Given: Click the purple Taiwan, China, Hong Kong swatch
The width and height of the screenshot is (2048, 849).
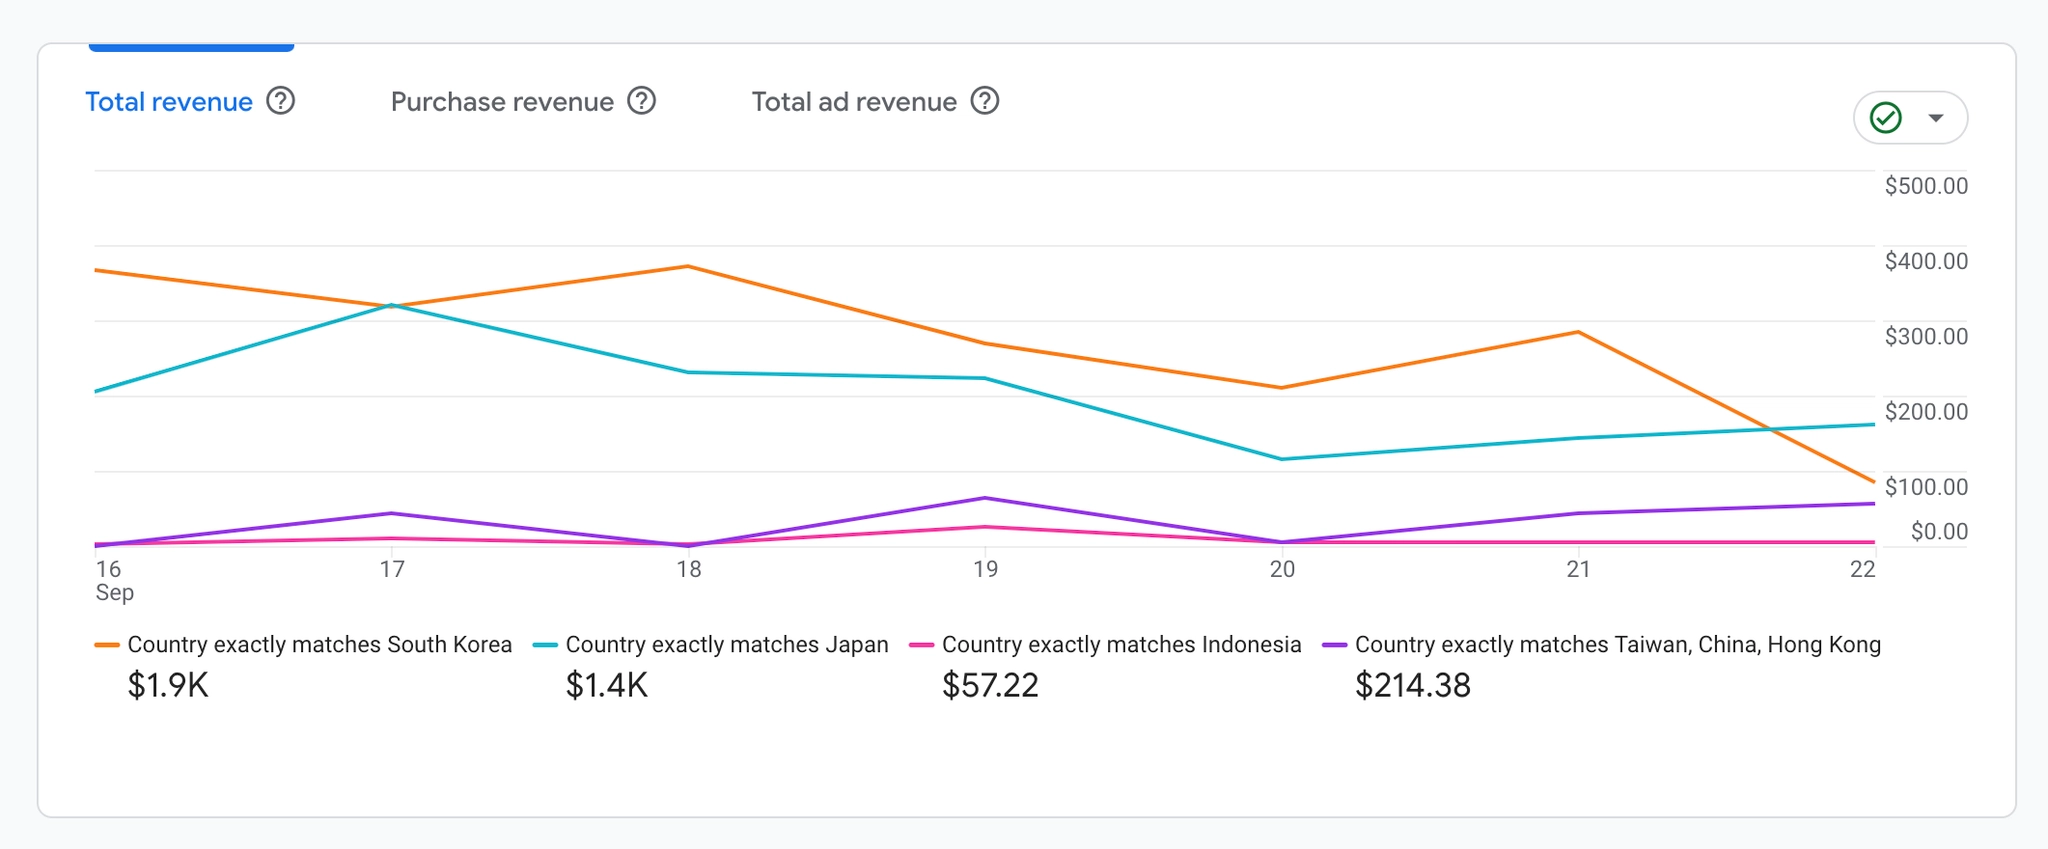Looking at the screenshot, I should [1334, 645].
